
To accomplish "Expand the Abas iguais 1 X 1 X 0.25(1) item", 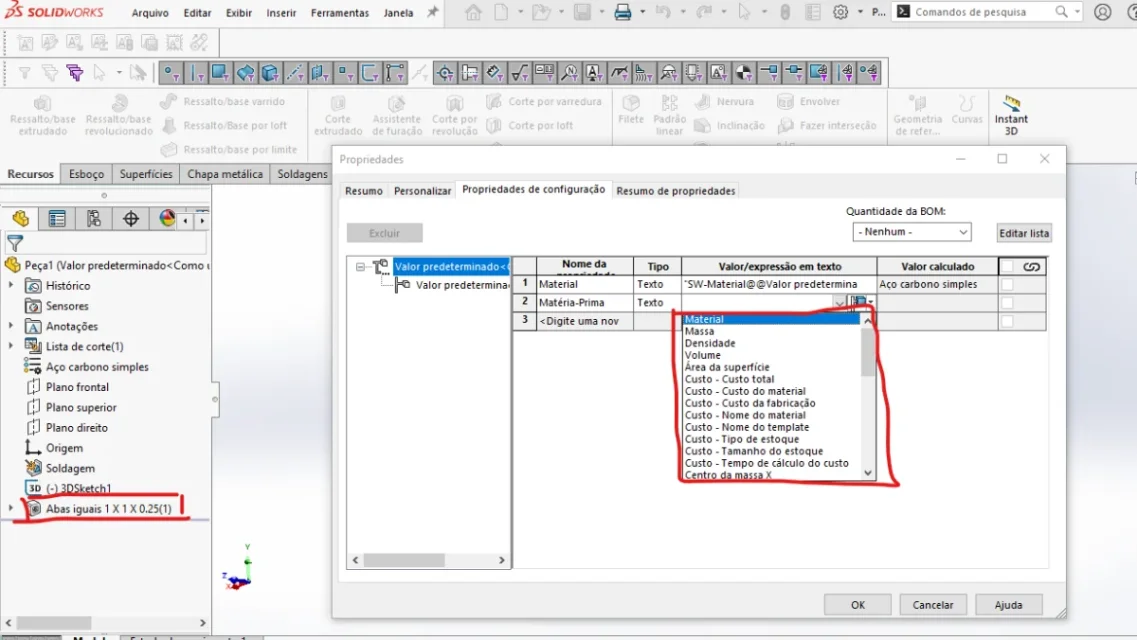I will click(x=11, y=509).
